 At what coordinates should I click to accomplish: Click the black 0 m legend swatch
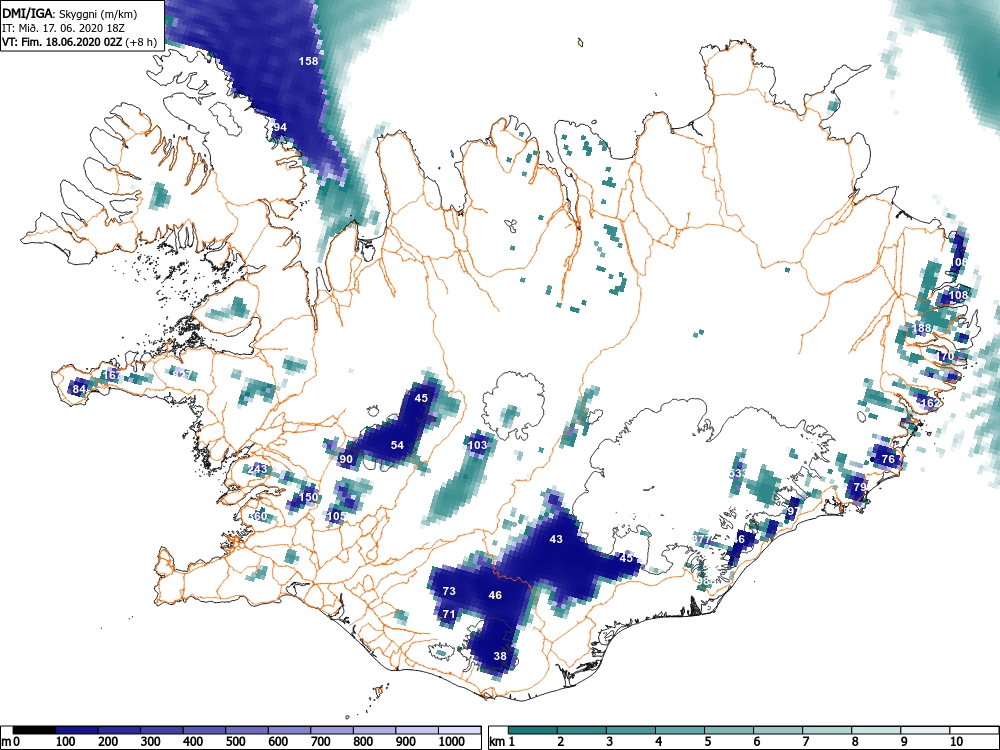point(34,730)
